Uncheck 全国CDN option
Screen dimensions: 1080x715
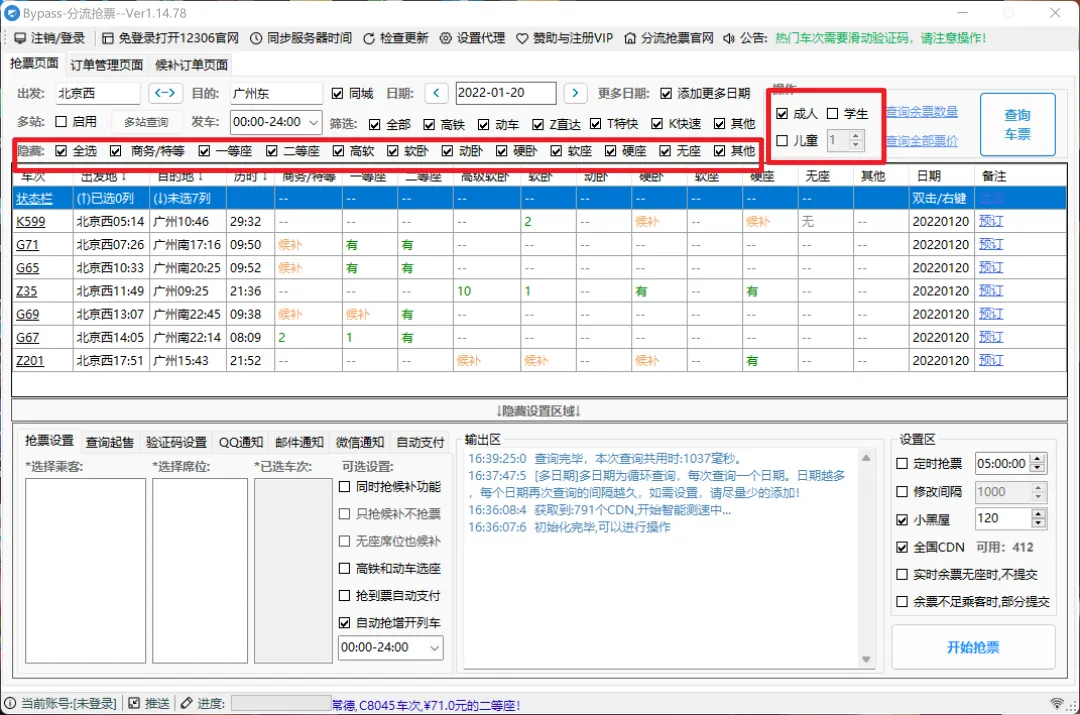coord(902,547)
